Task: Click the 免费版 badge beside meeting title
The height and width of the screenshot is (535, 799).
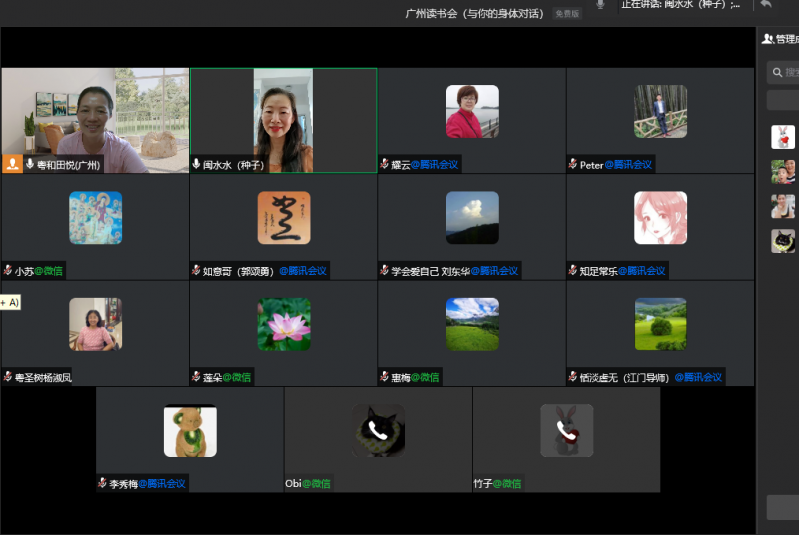Action: [567, 14]
